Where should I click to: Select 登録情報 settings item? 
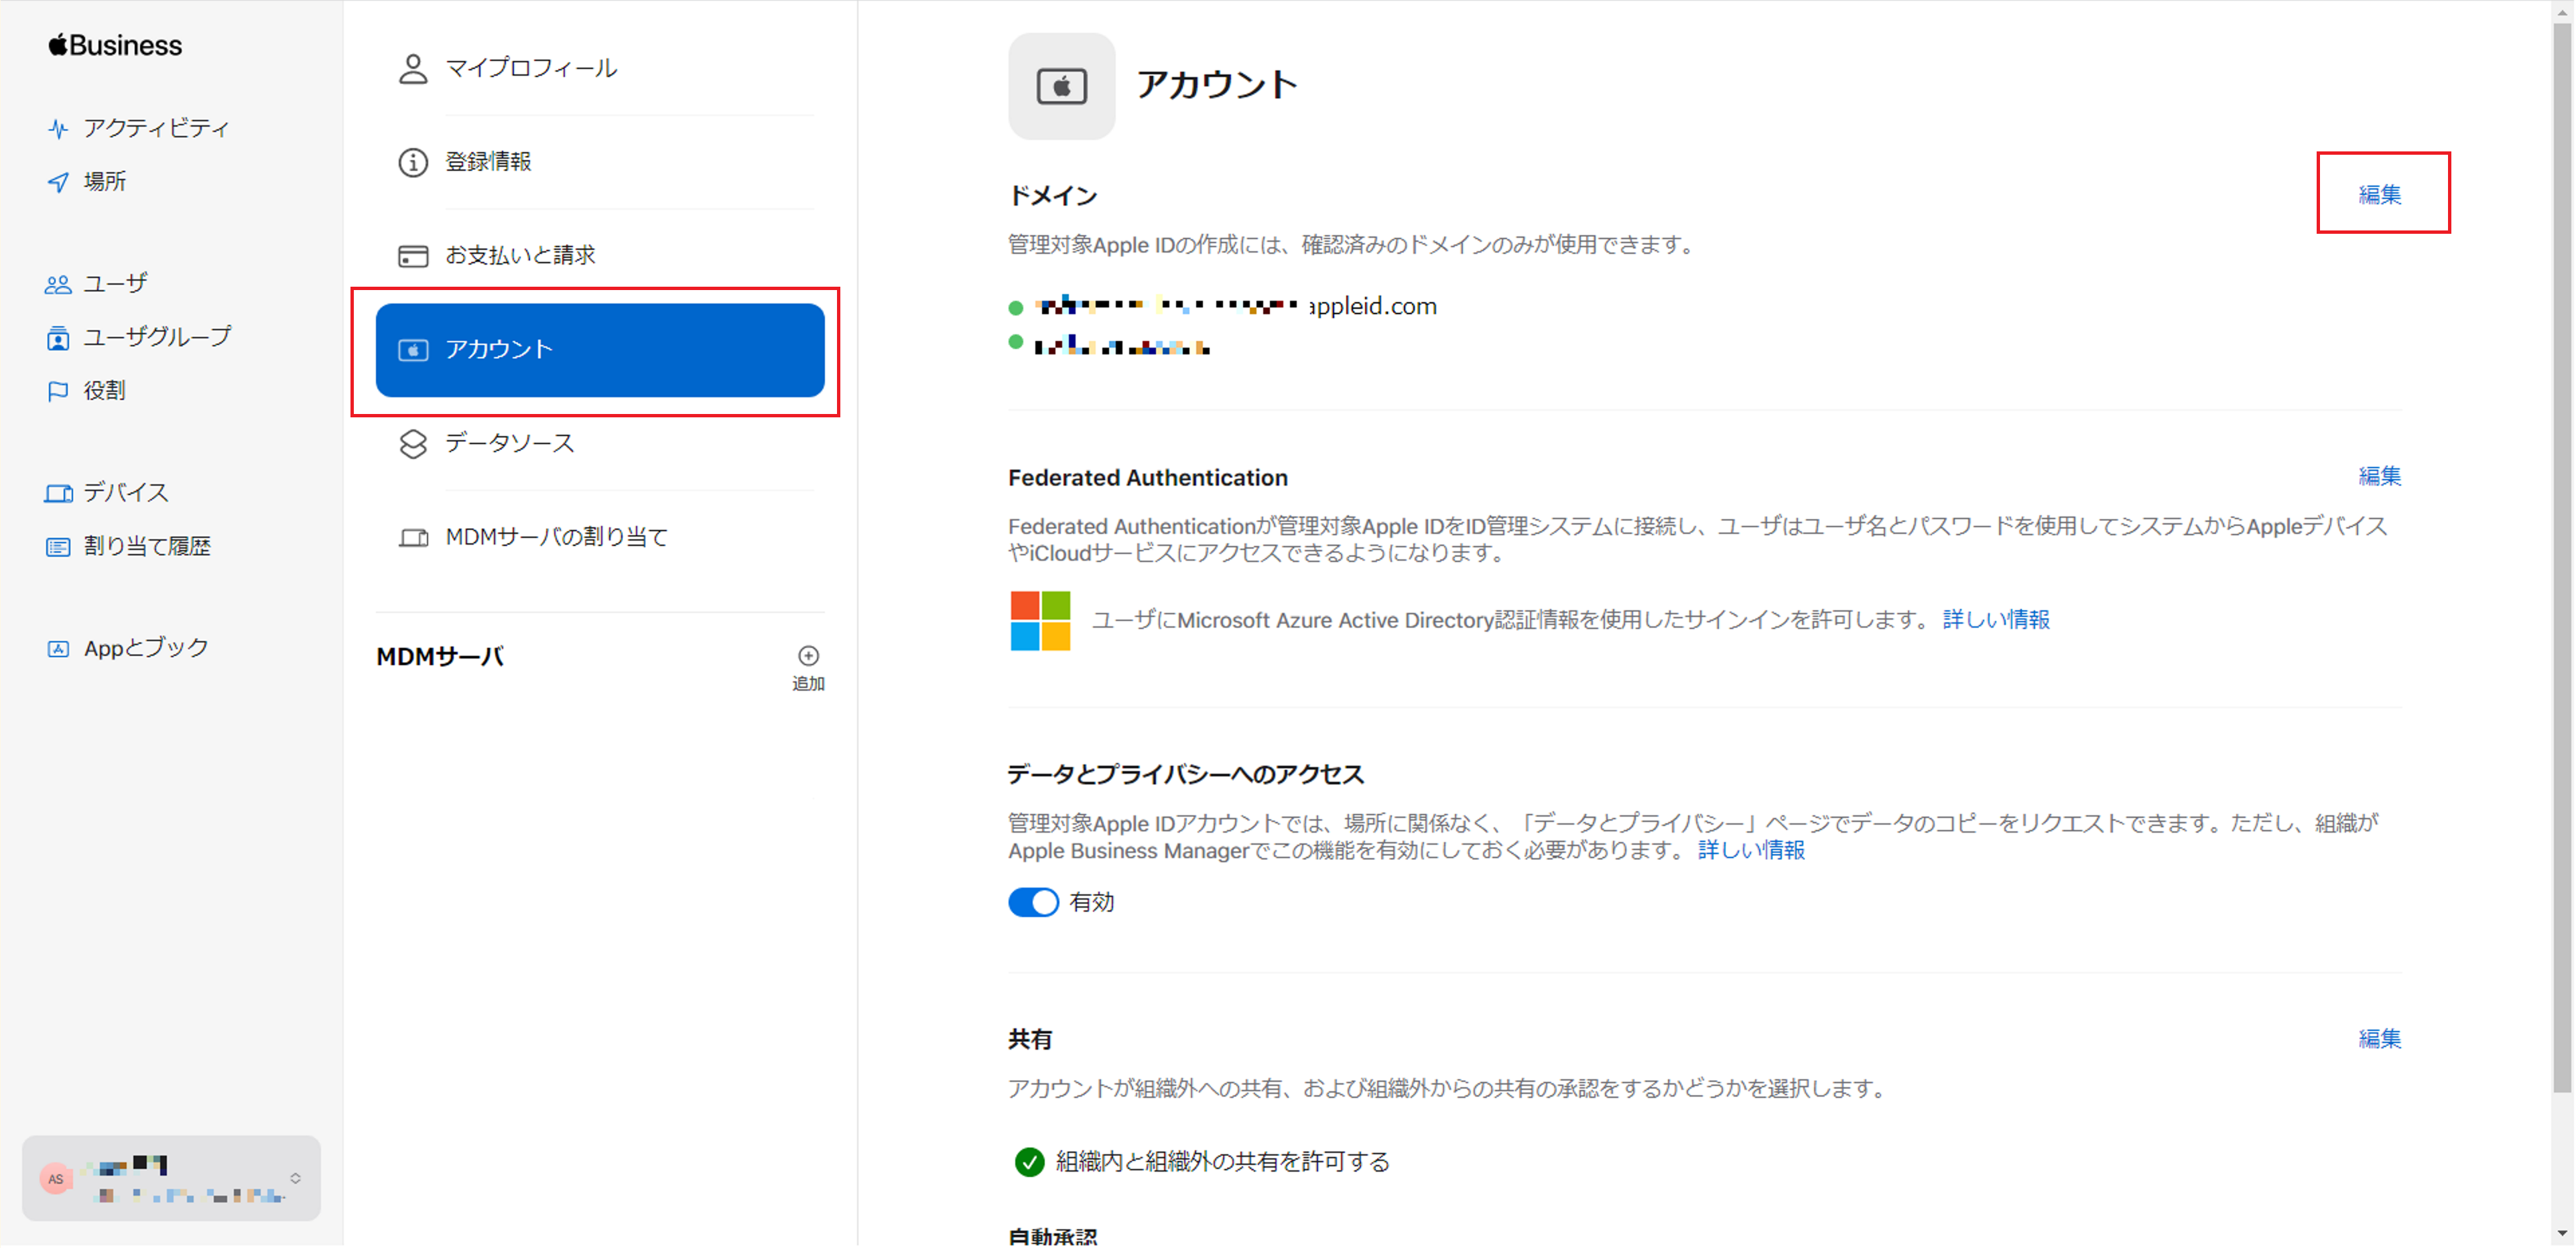[x=600, y=162]
